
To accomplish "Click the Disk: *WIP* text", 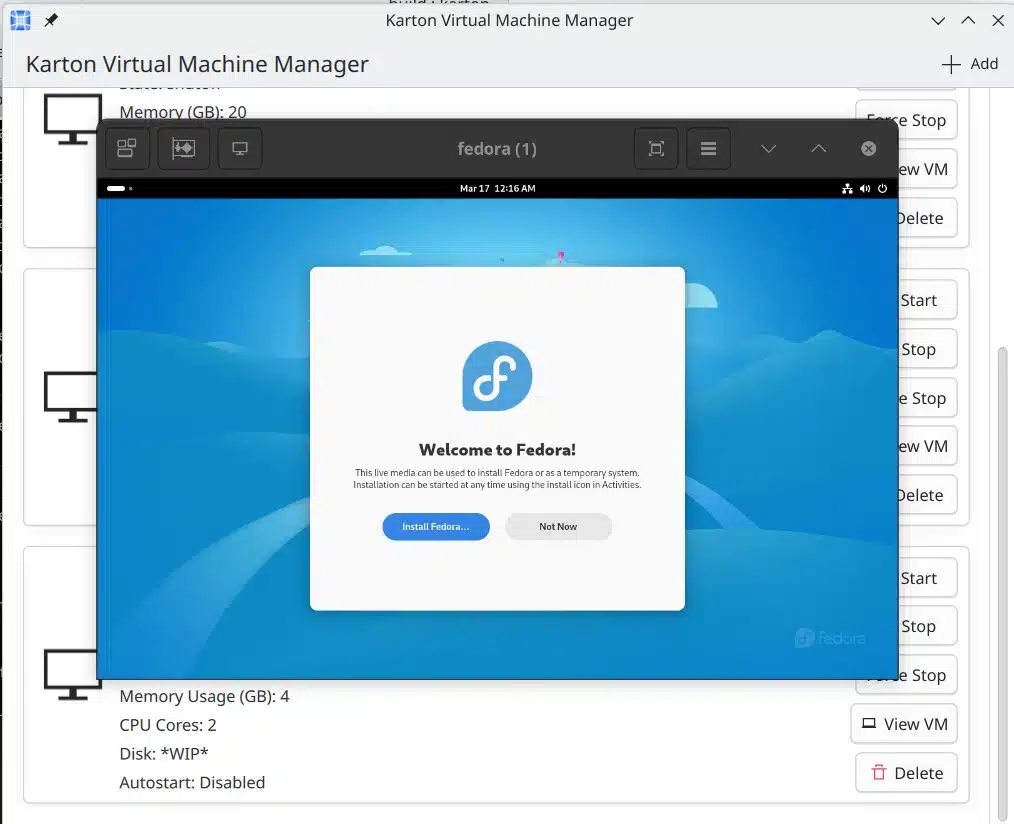I will click(x=164, y=754).
